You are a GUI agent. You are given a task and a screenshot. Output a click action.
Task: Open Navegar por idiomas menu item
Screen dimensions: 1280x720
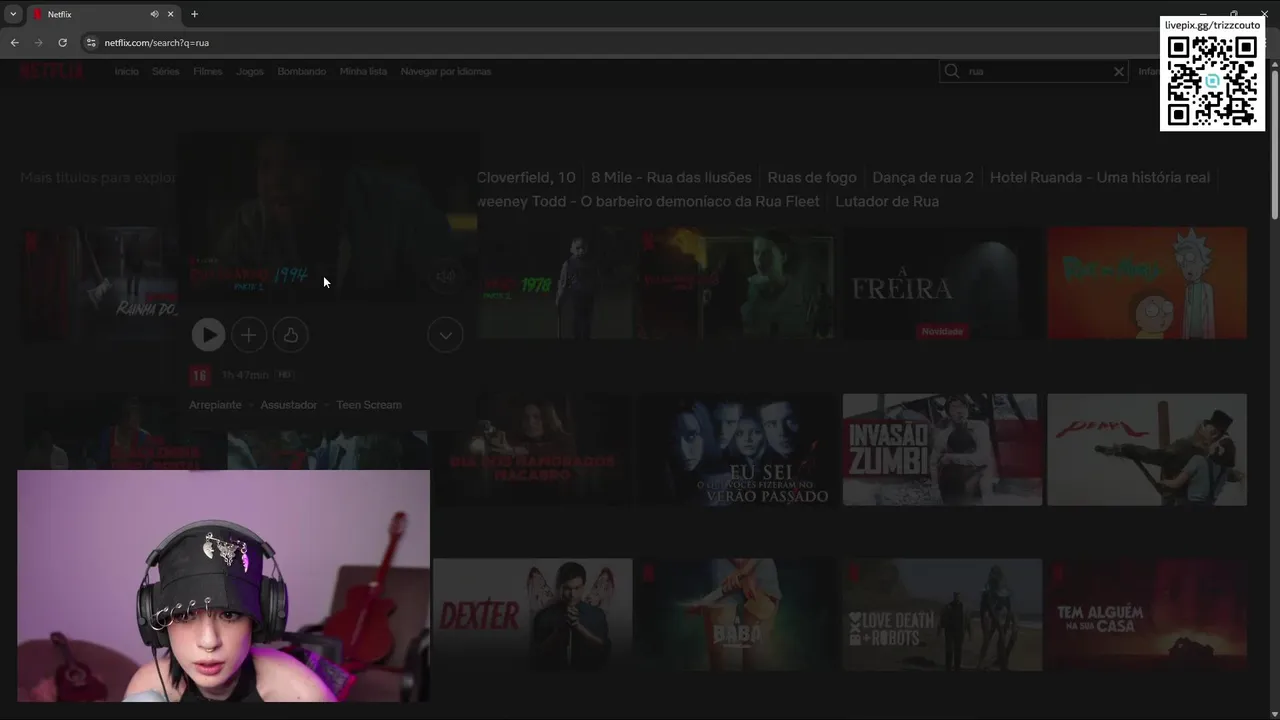click(x=446, y=72)
